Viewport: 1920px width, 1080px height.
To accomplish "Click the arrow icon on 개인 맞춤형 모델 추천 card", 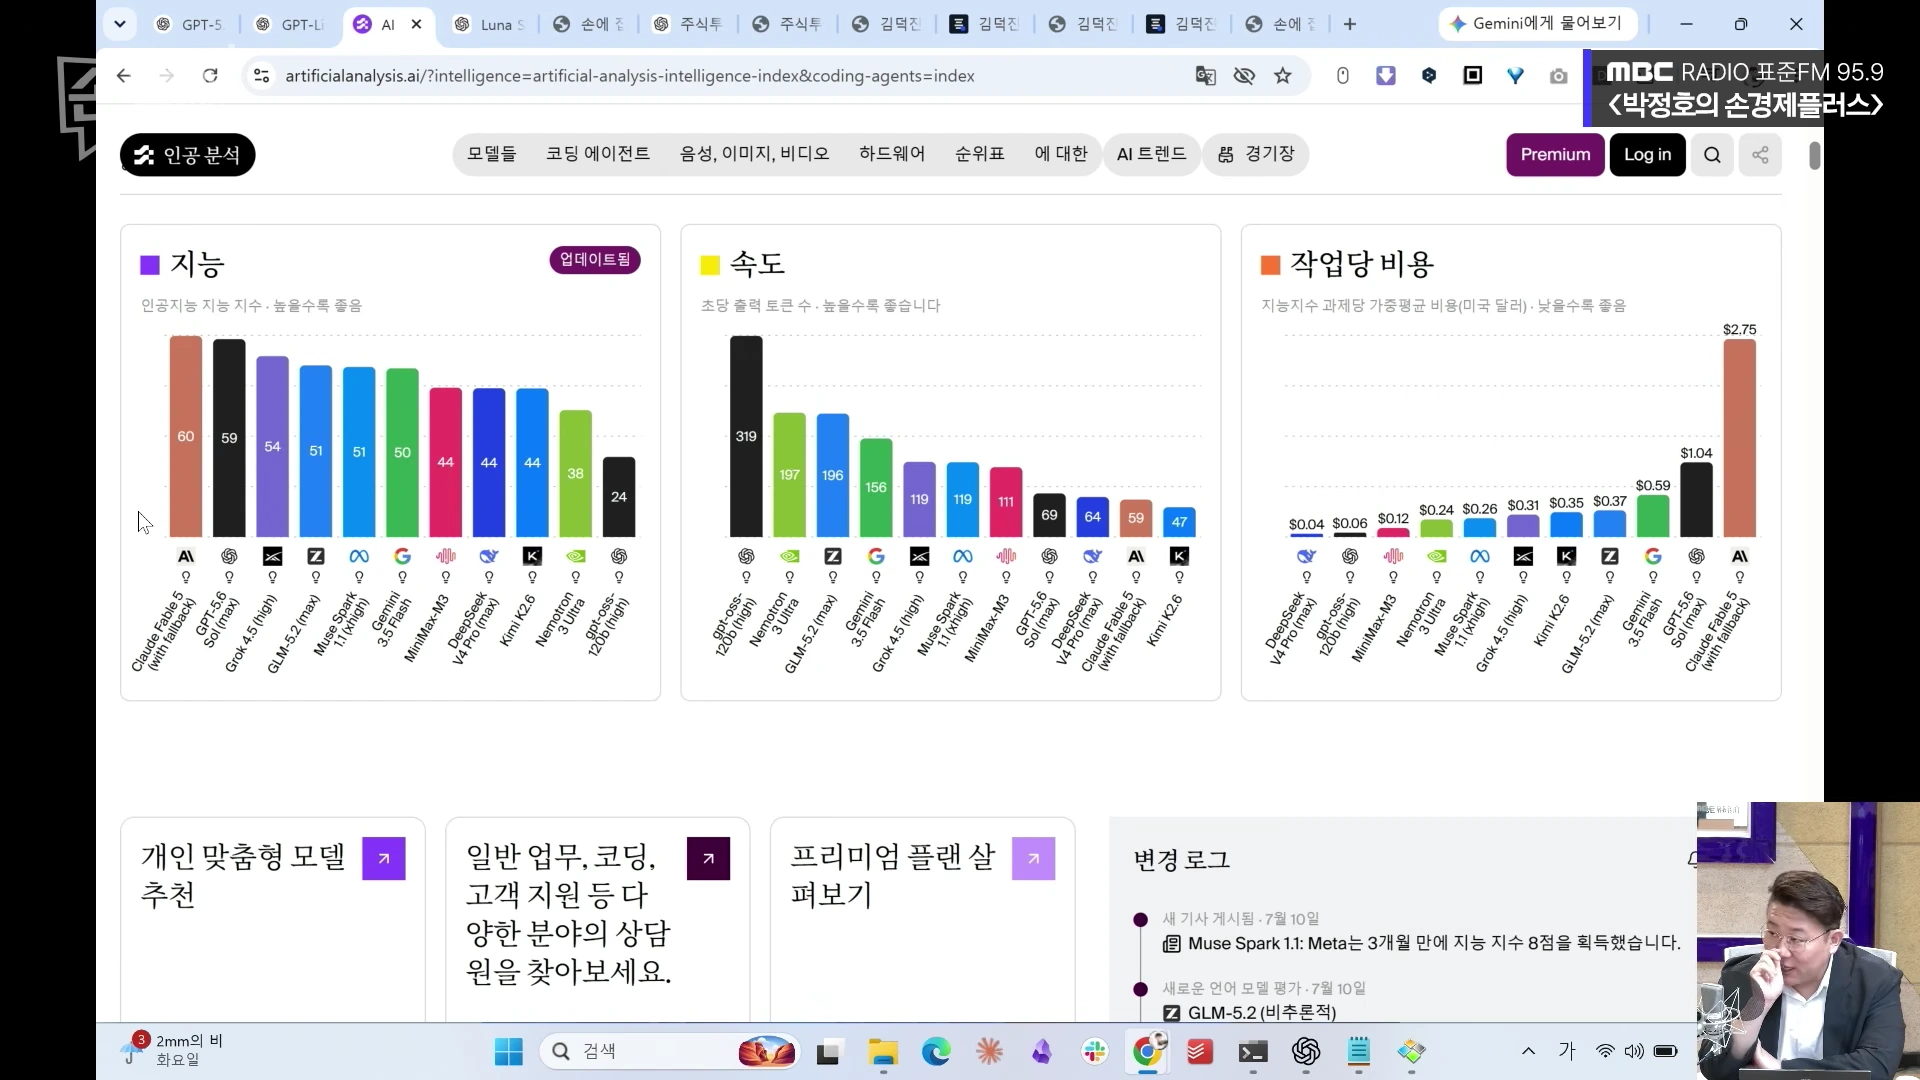I will [x=384, y=859].
